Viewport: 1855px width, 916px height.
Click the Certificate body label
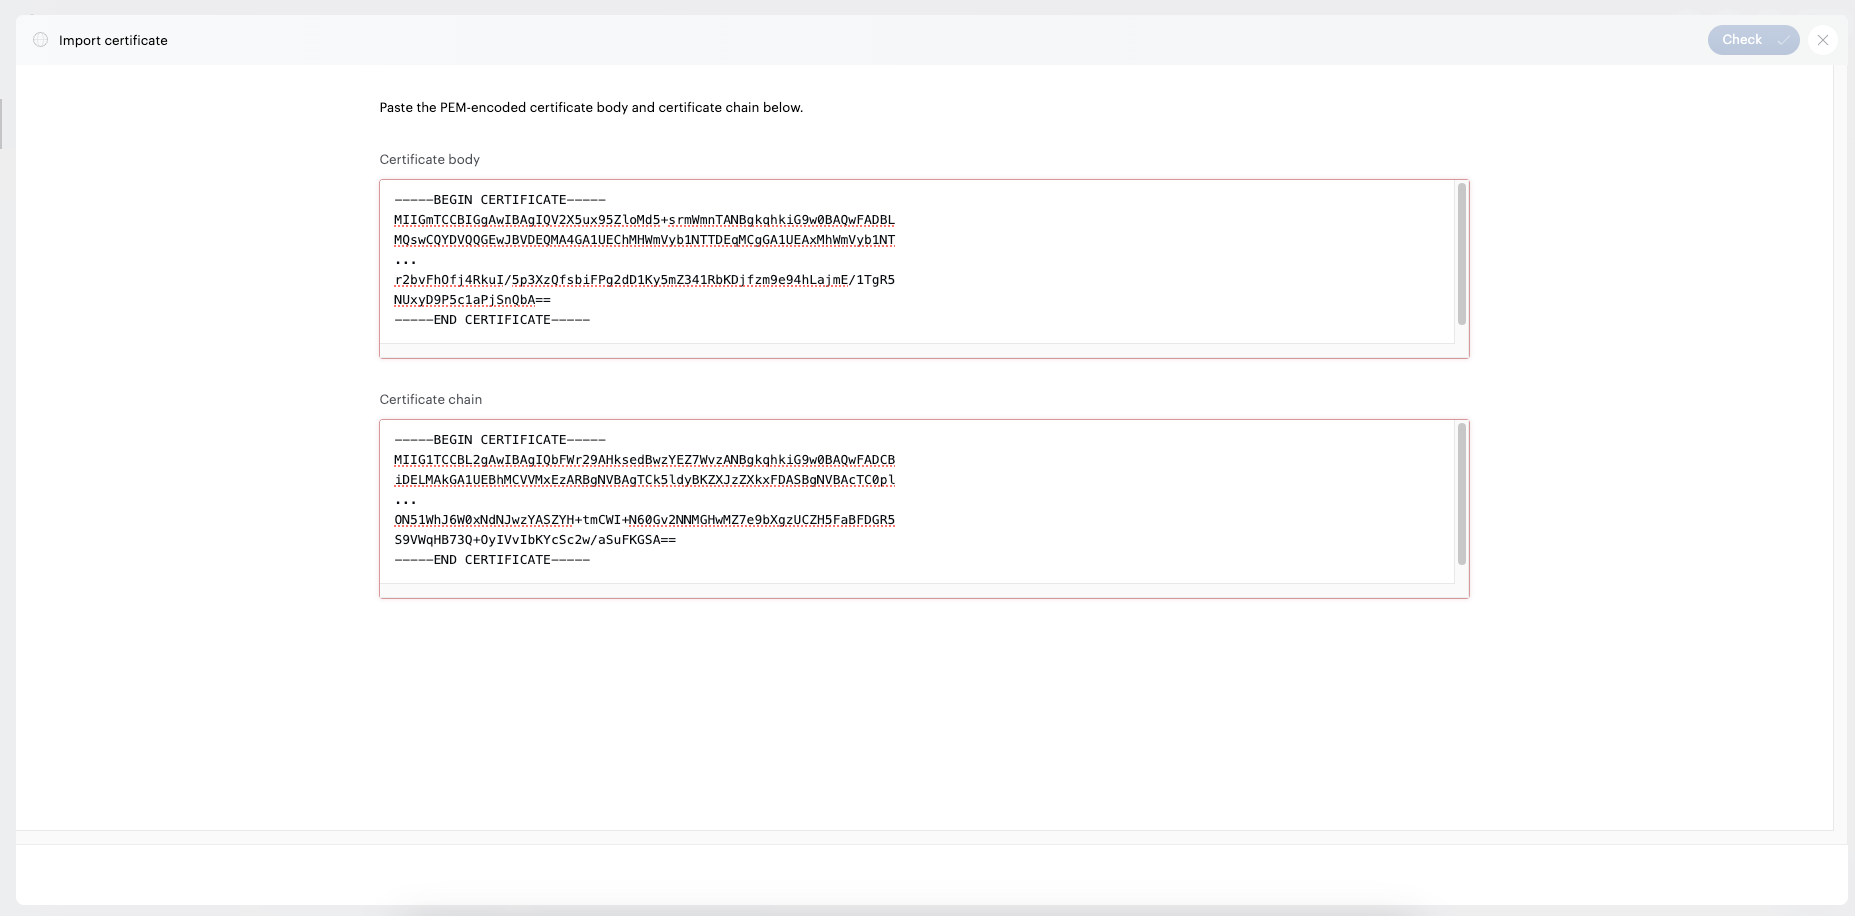[430, 159]
